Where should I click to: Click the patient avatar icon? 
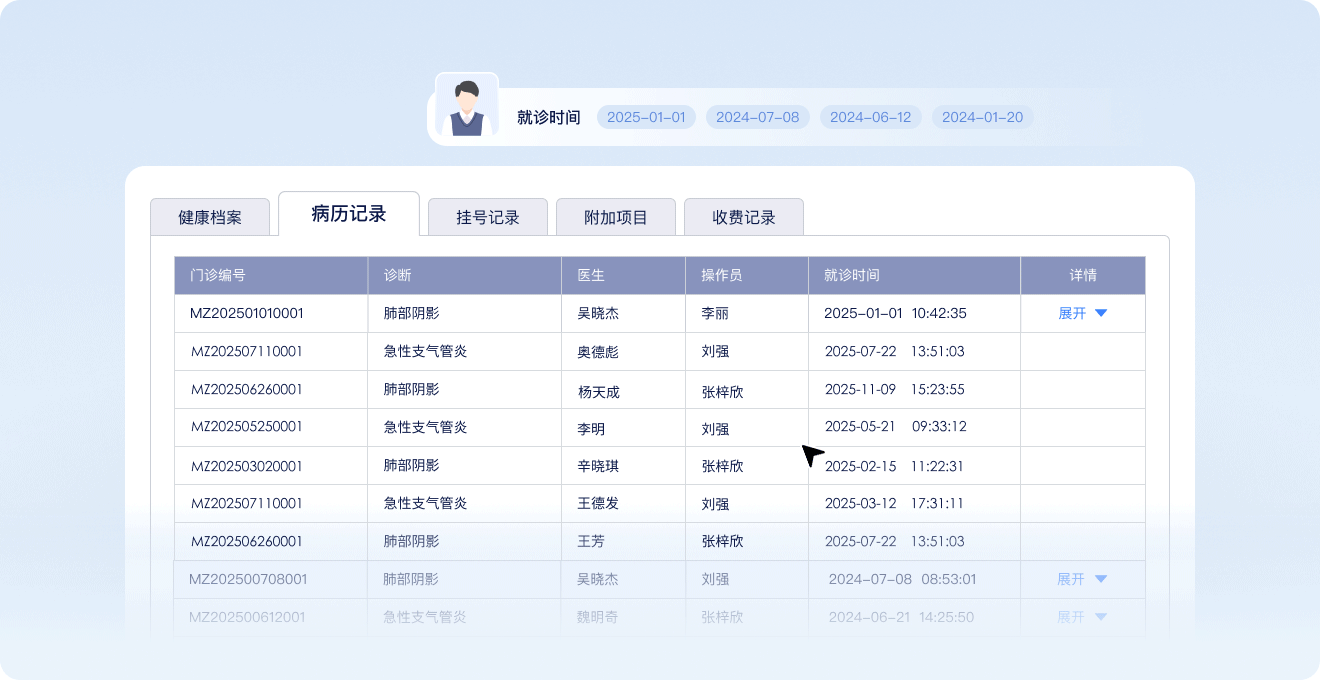(466, 108)
